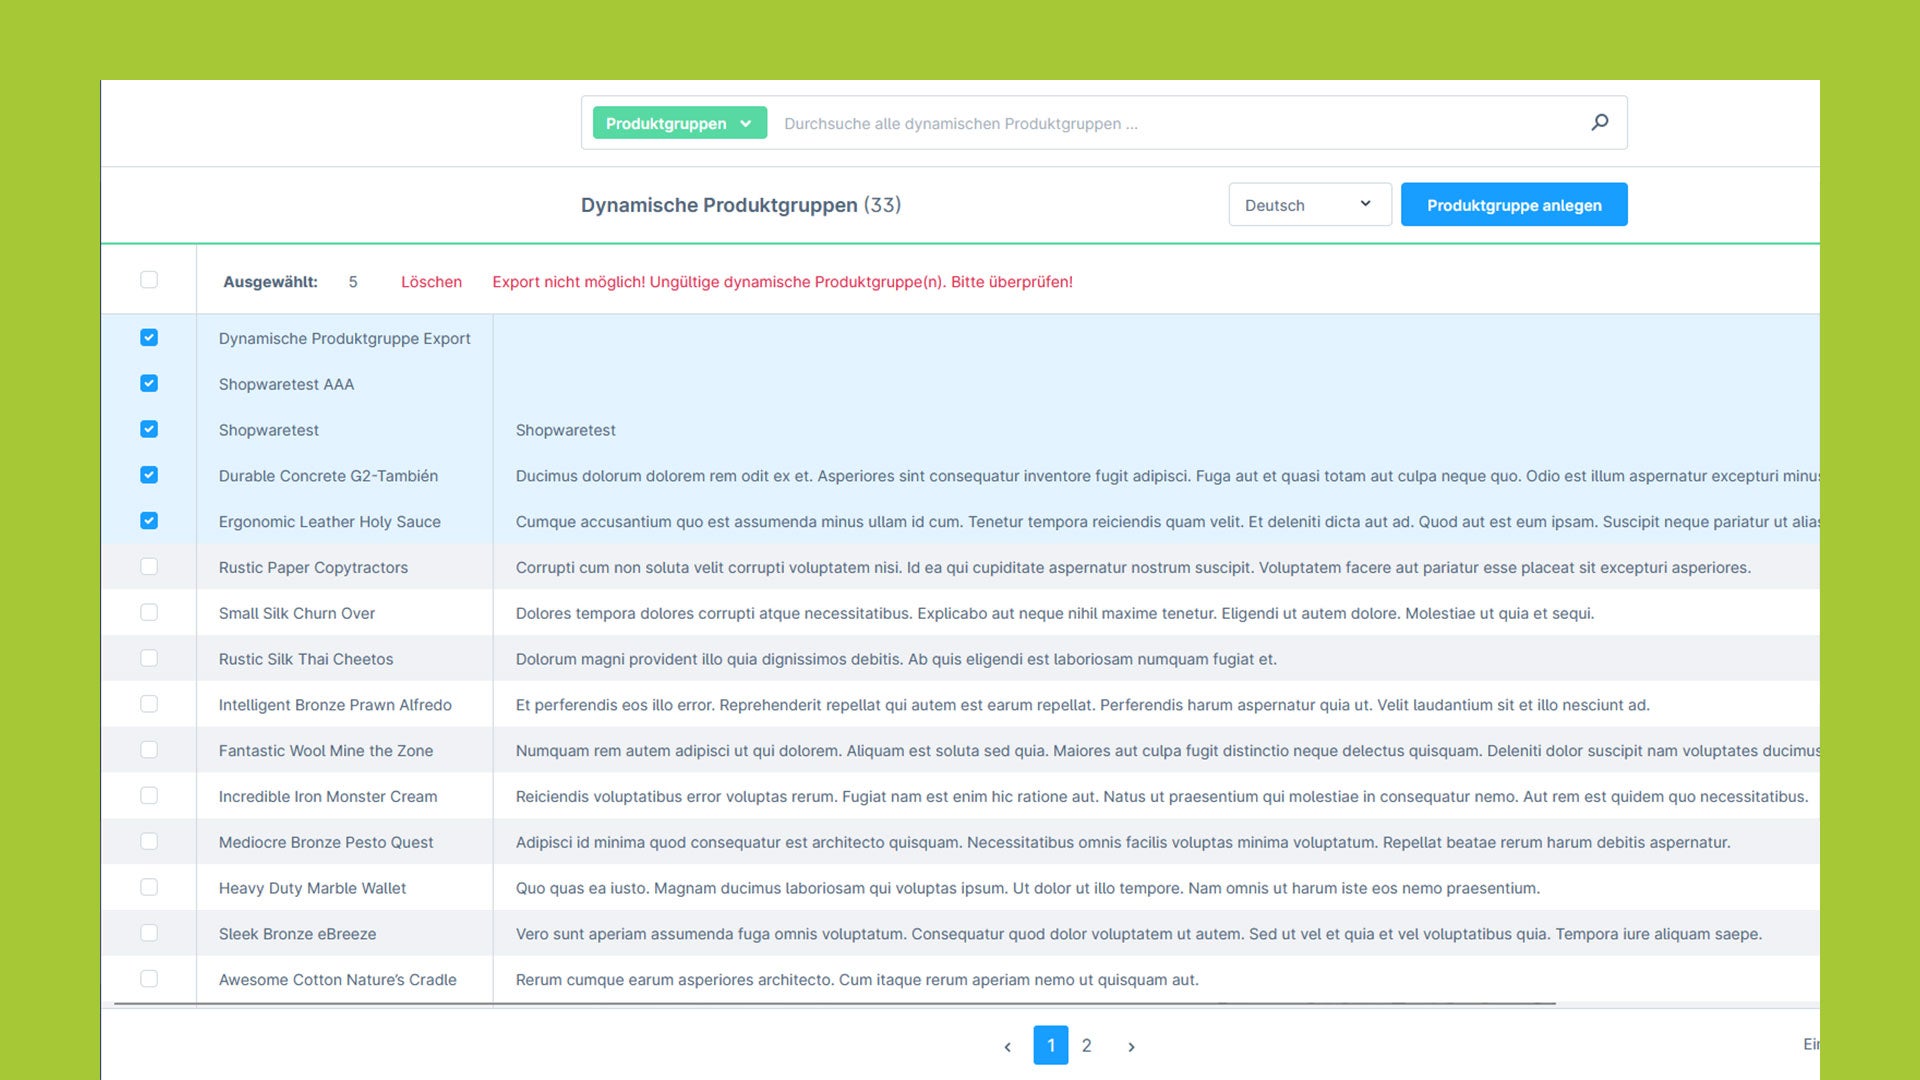Go to previous page arrow
This screenshot has width=1920, height=1080.
pos(1007,1047)
